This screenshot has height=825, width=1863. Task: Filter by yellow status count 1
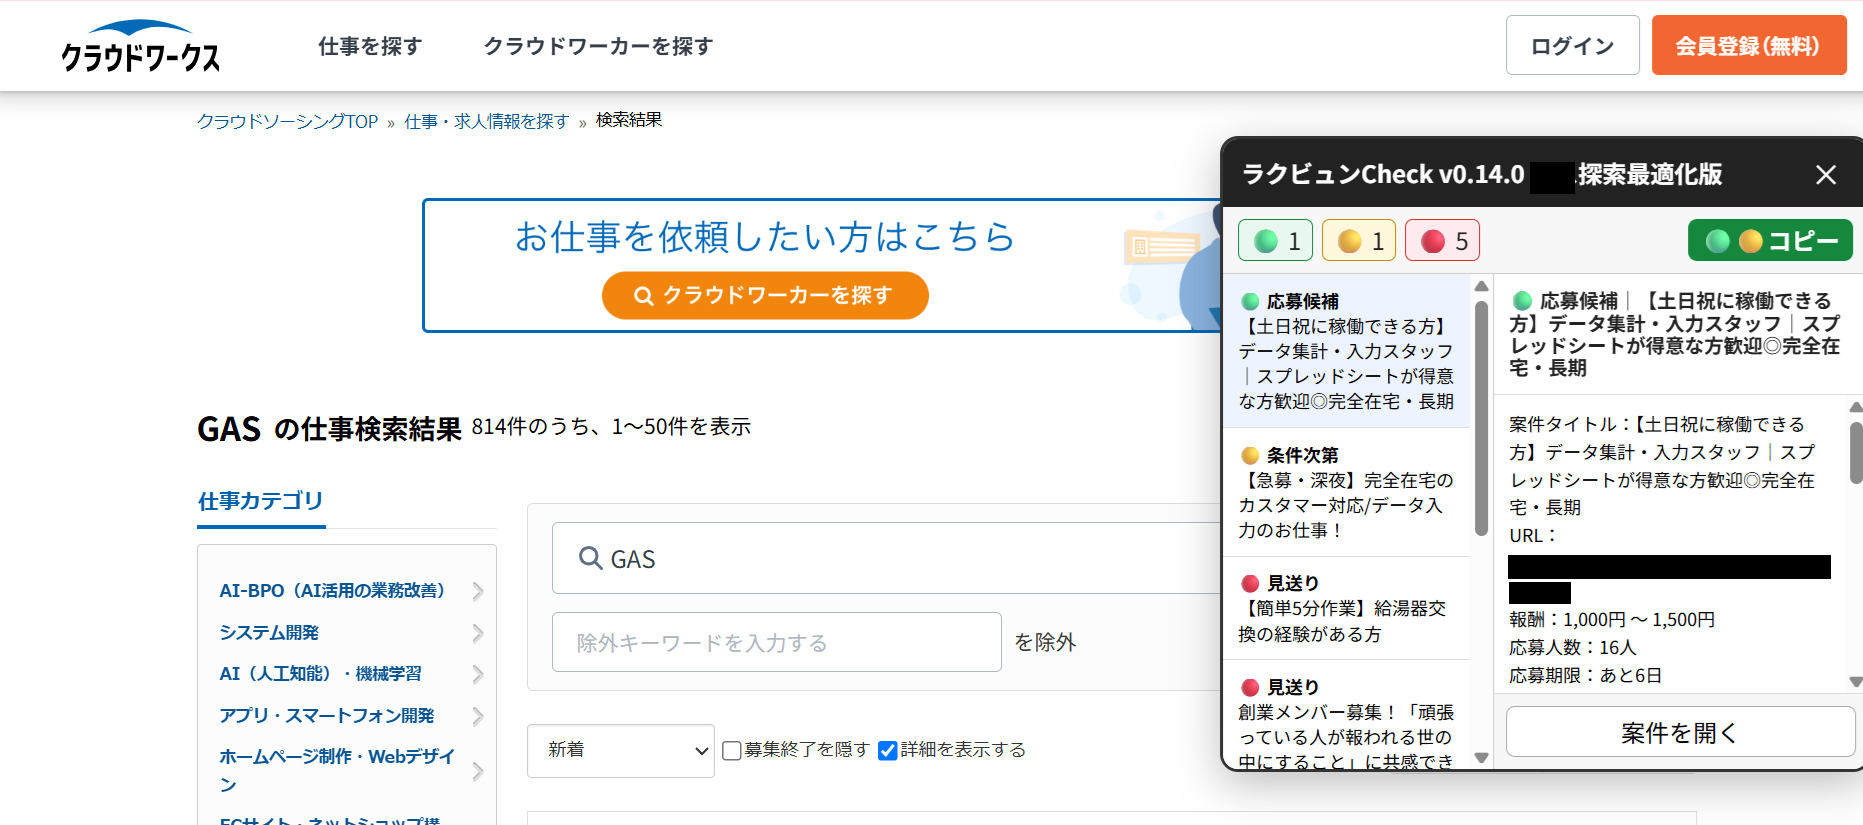tap(1359, 241)
